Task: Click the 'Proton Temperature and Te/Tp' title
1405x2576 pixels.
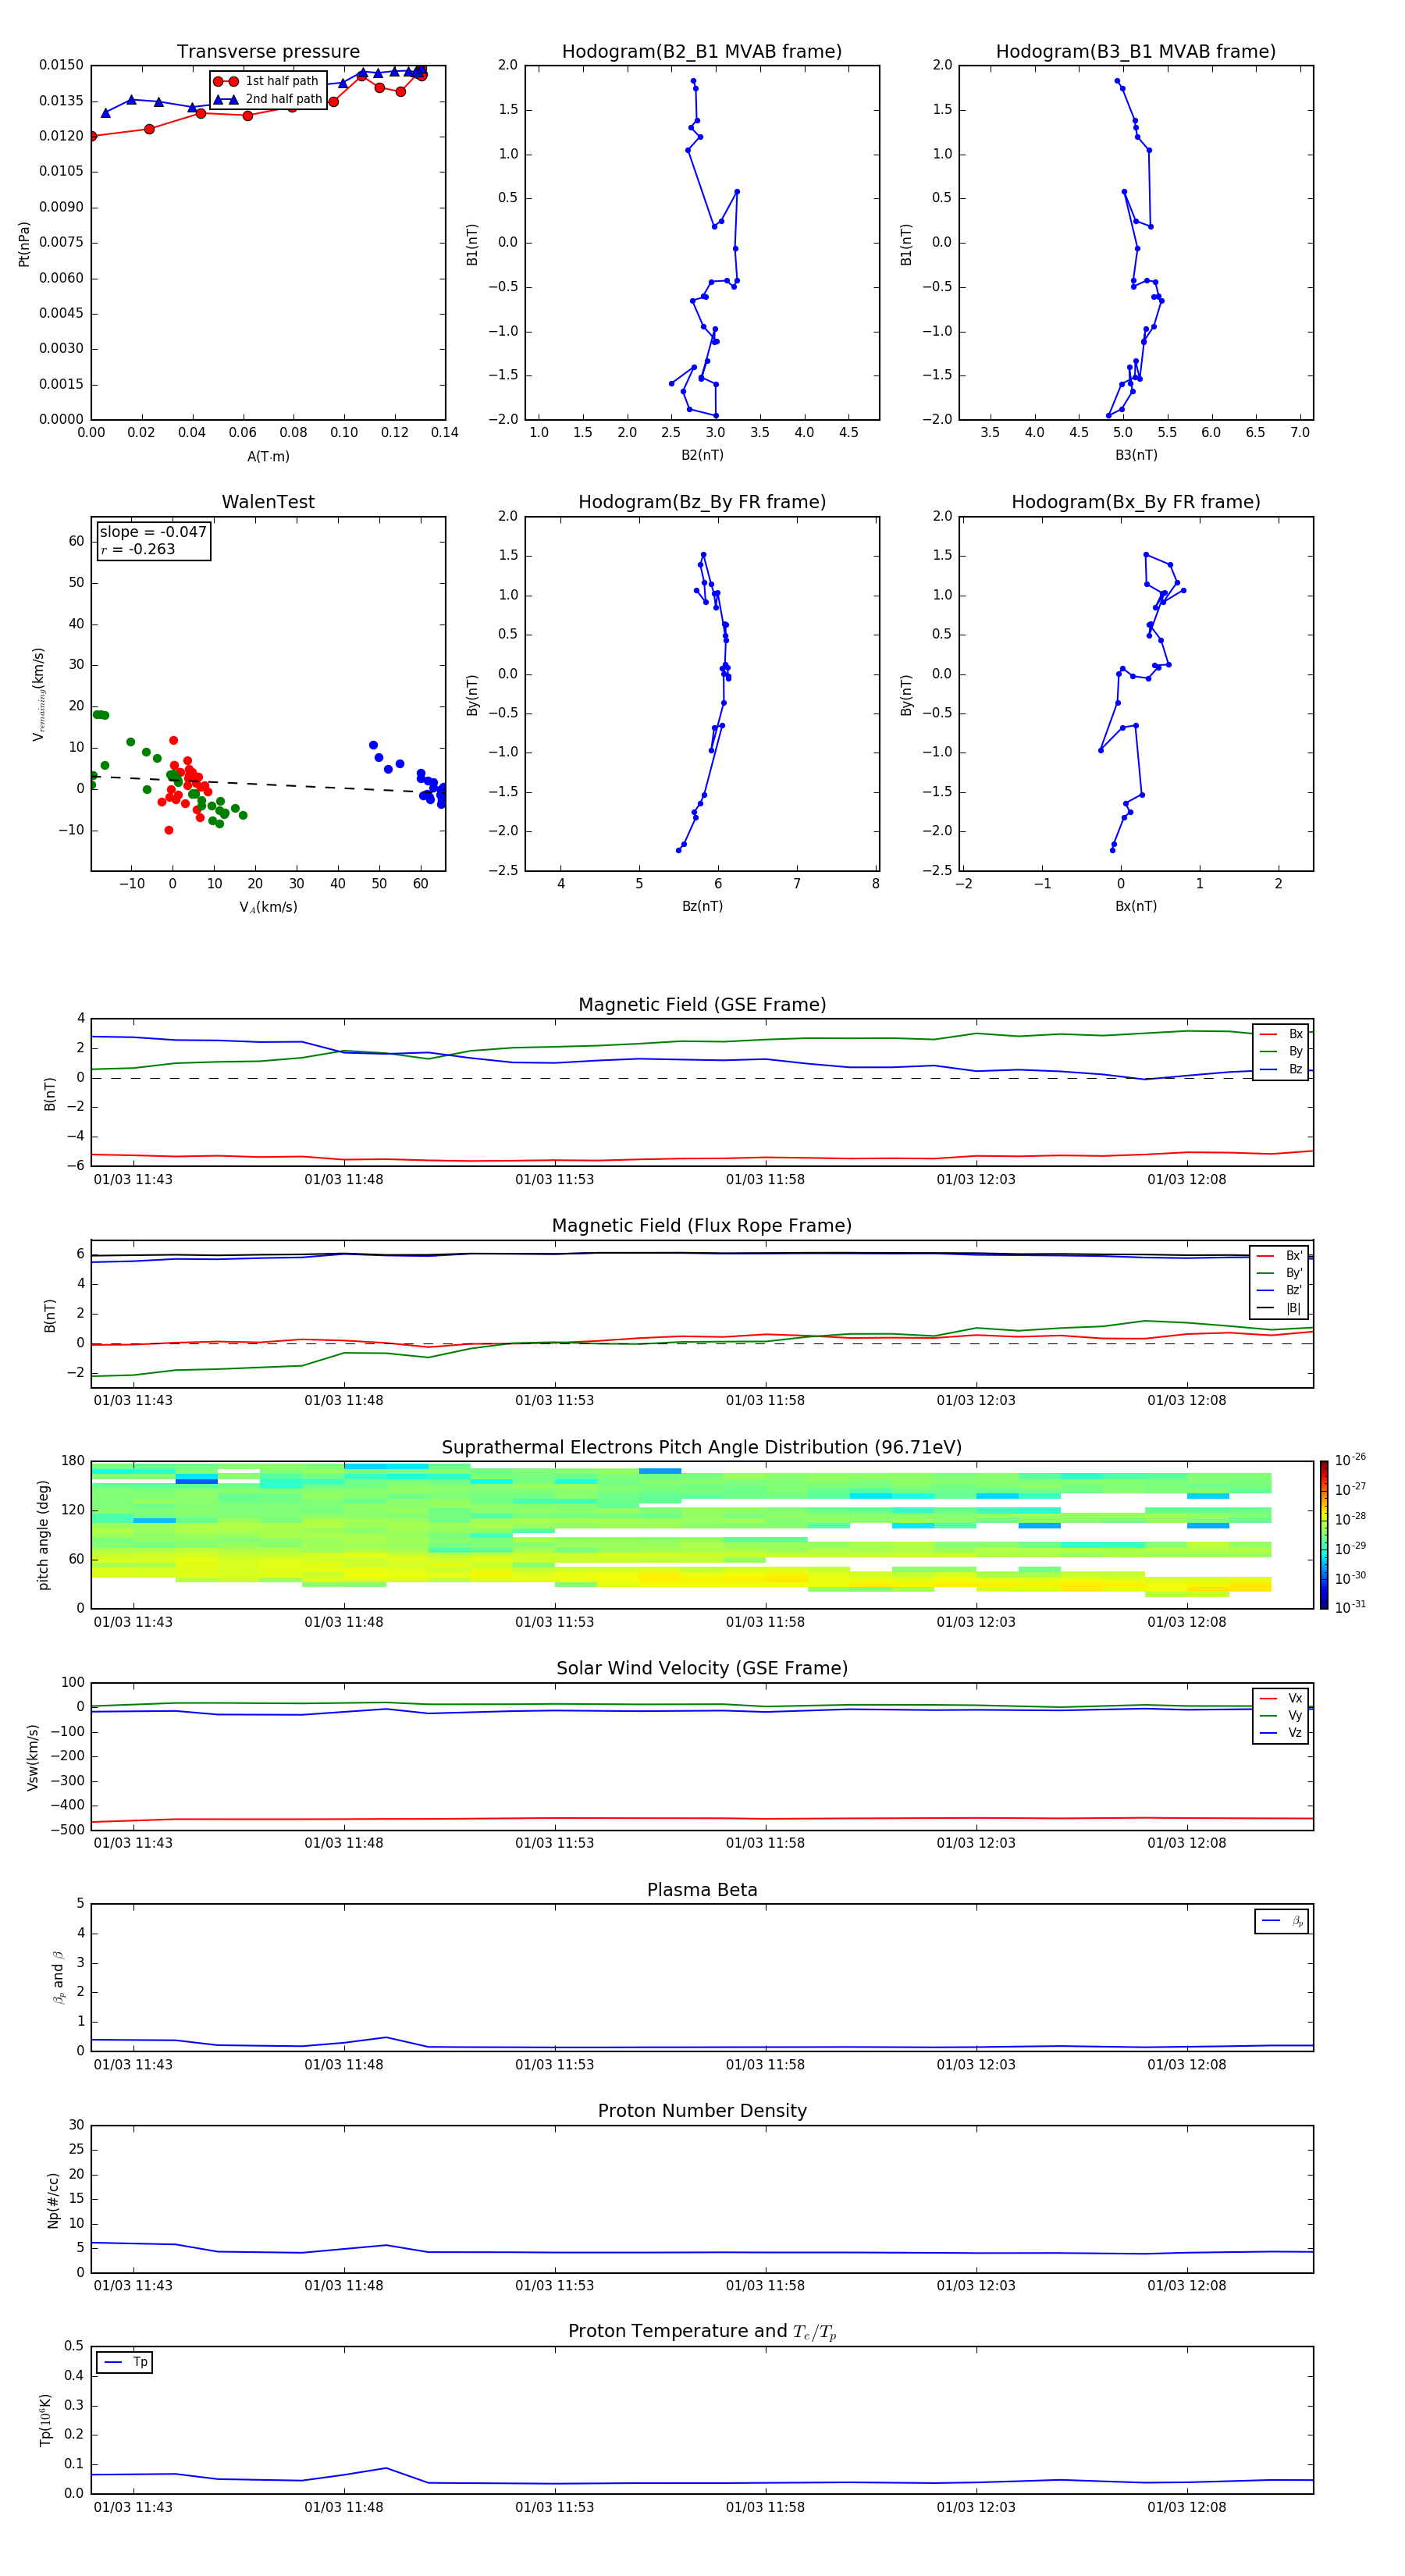Action: [702, 2332]
